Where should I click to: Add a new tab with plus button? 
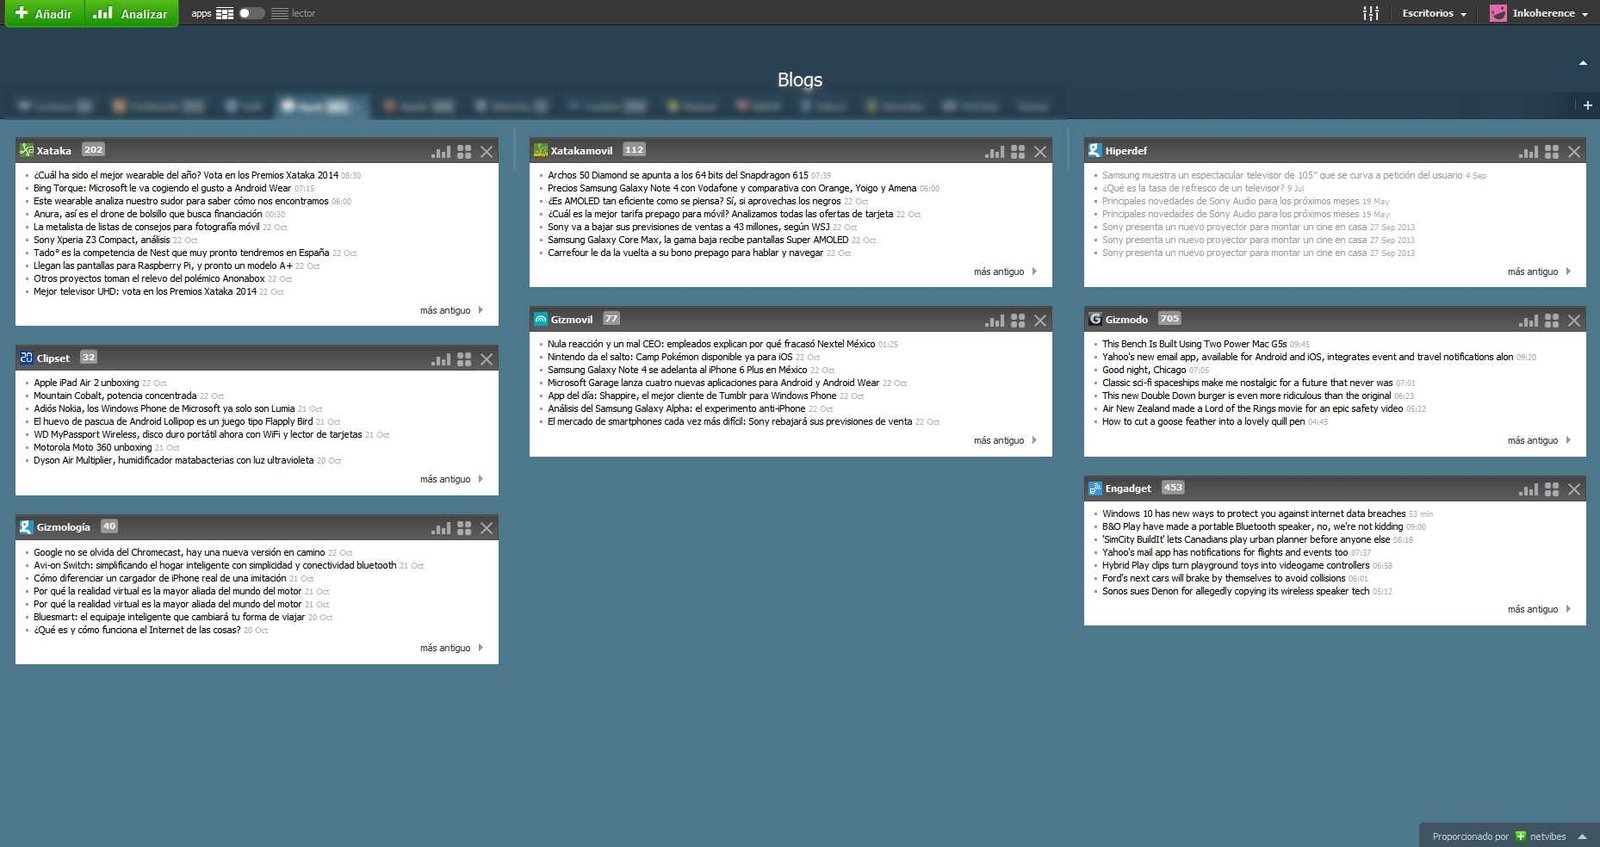1587,105
